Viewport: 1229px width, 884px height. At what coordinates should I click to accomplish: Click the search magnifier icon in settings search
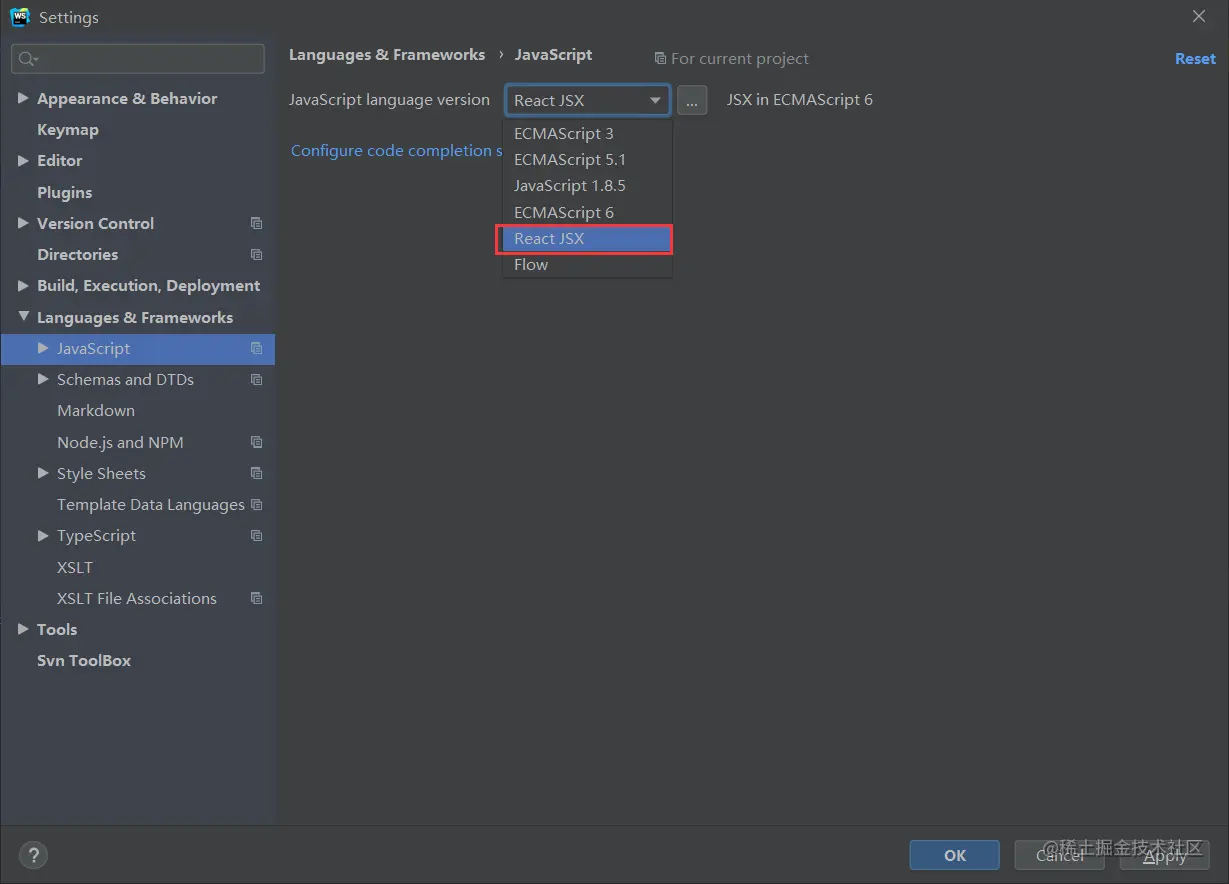(x=27, y=59)
